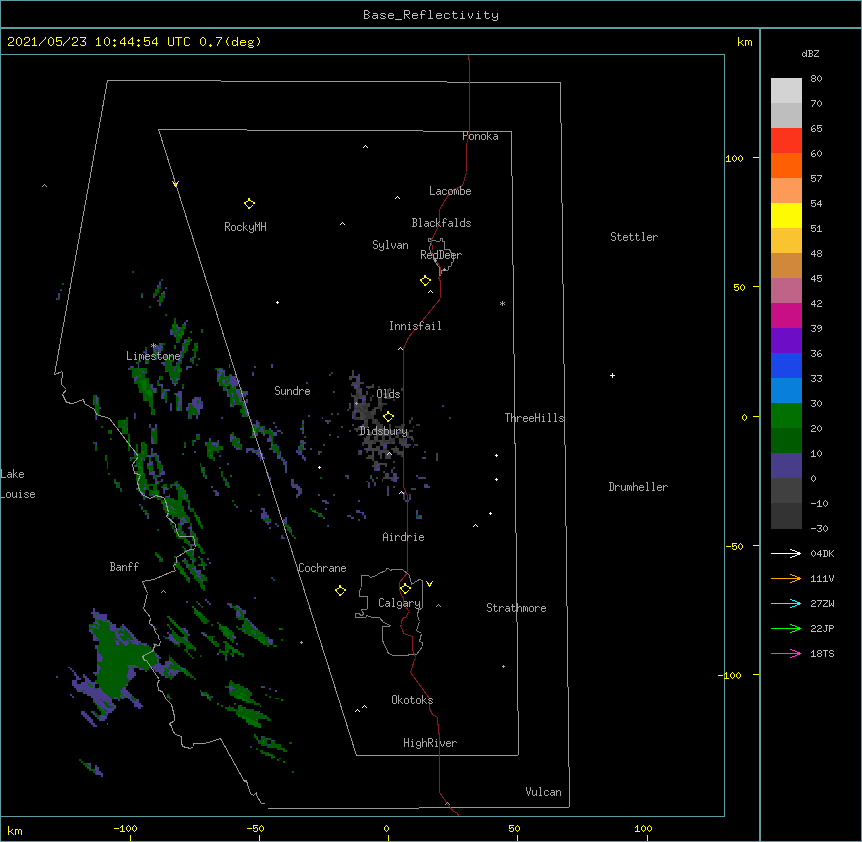Click the large green echo southwest of Banff

[117, 660]
